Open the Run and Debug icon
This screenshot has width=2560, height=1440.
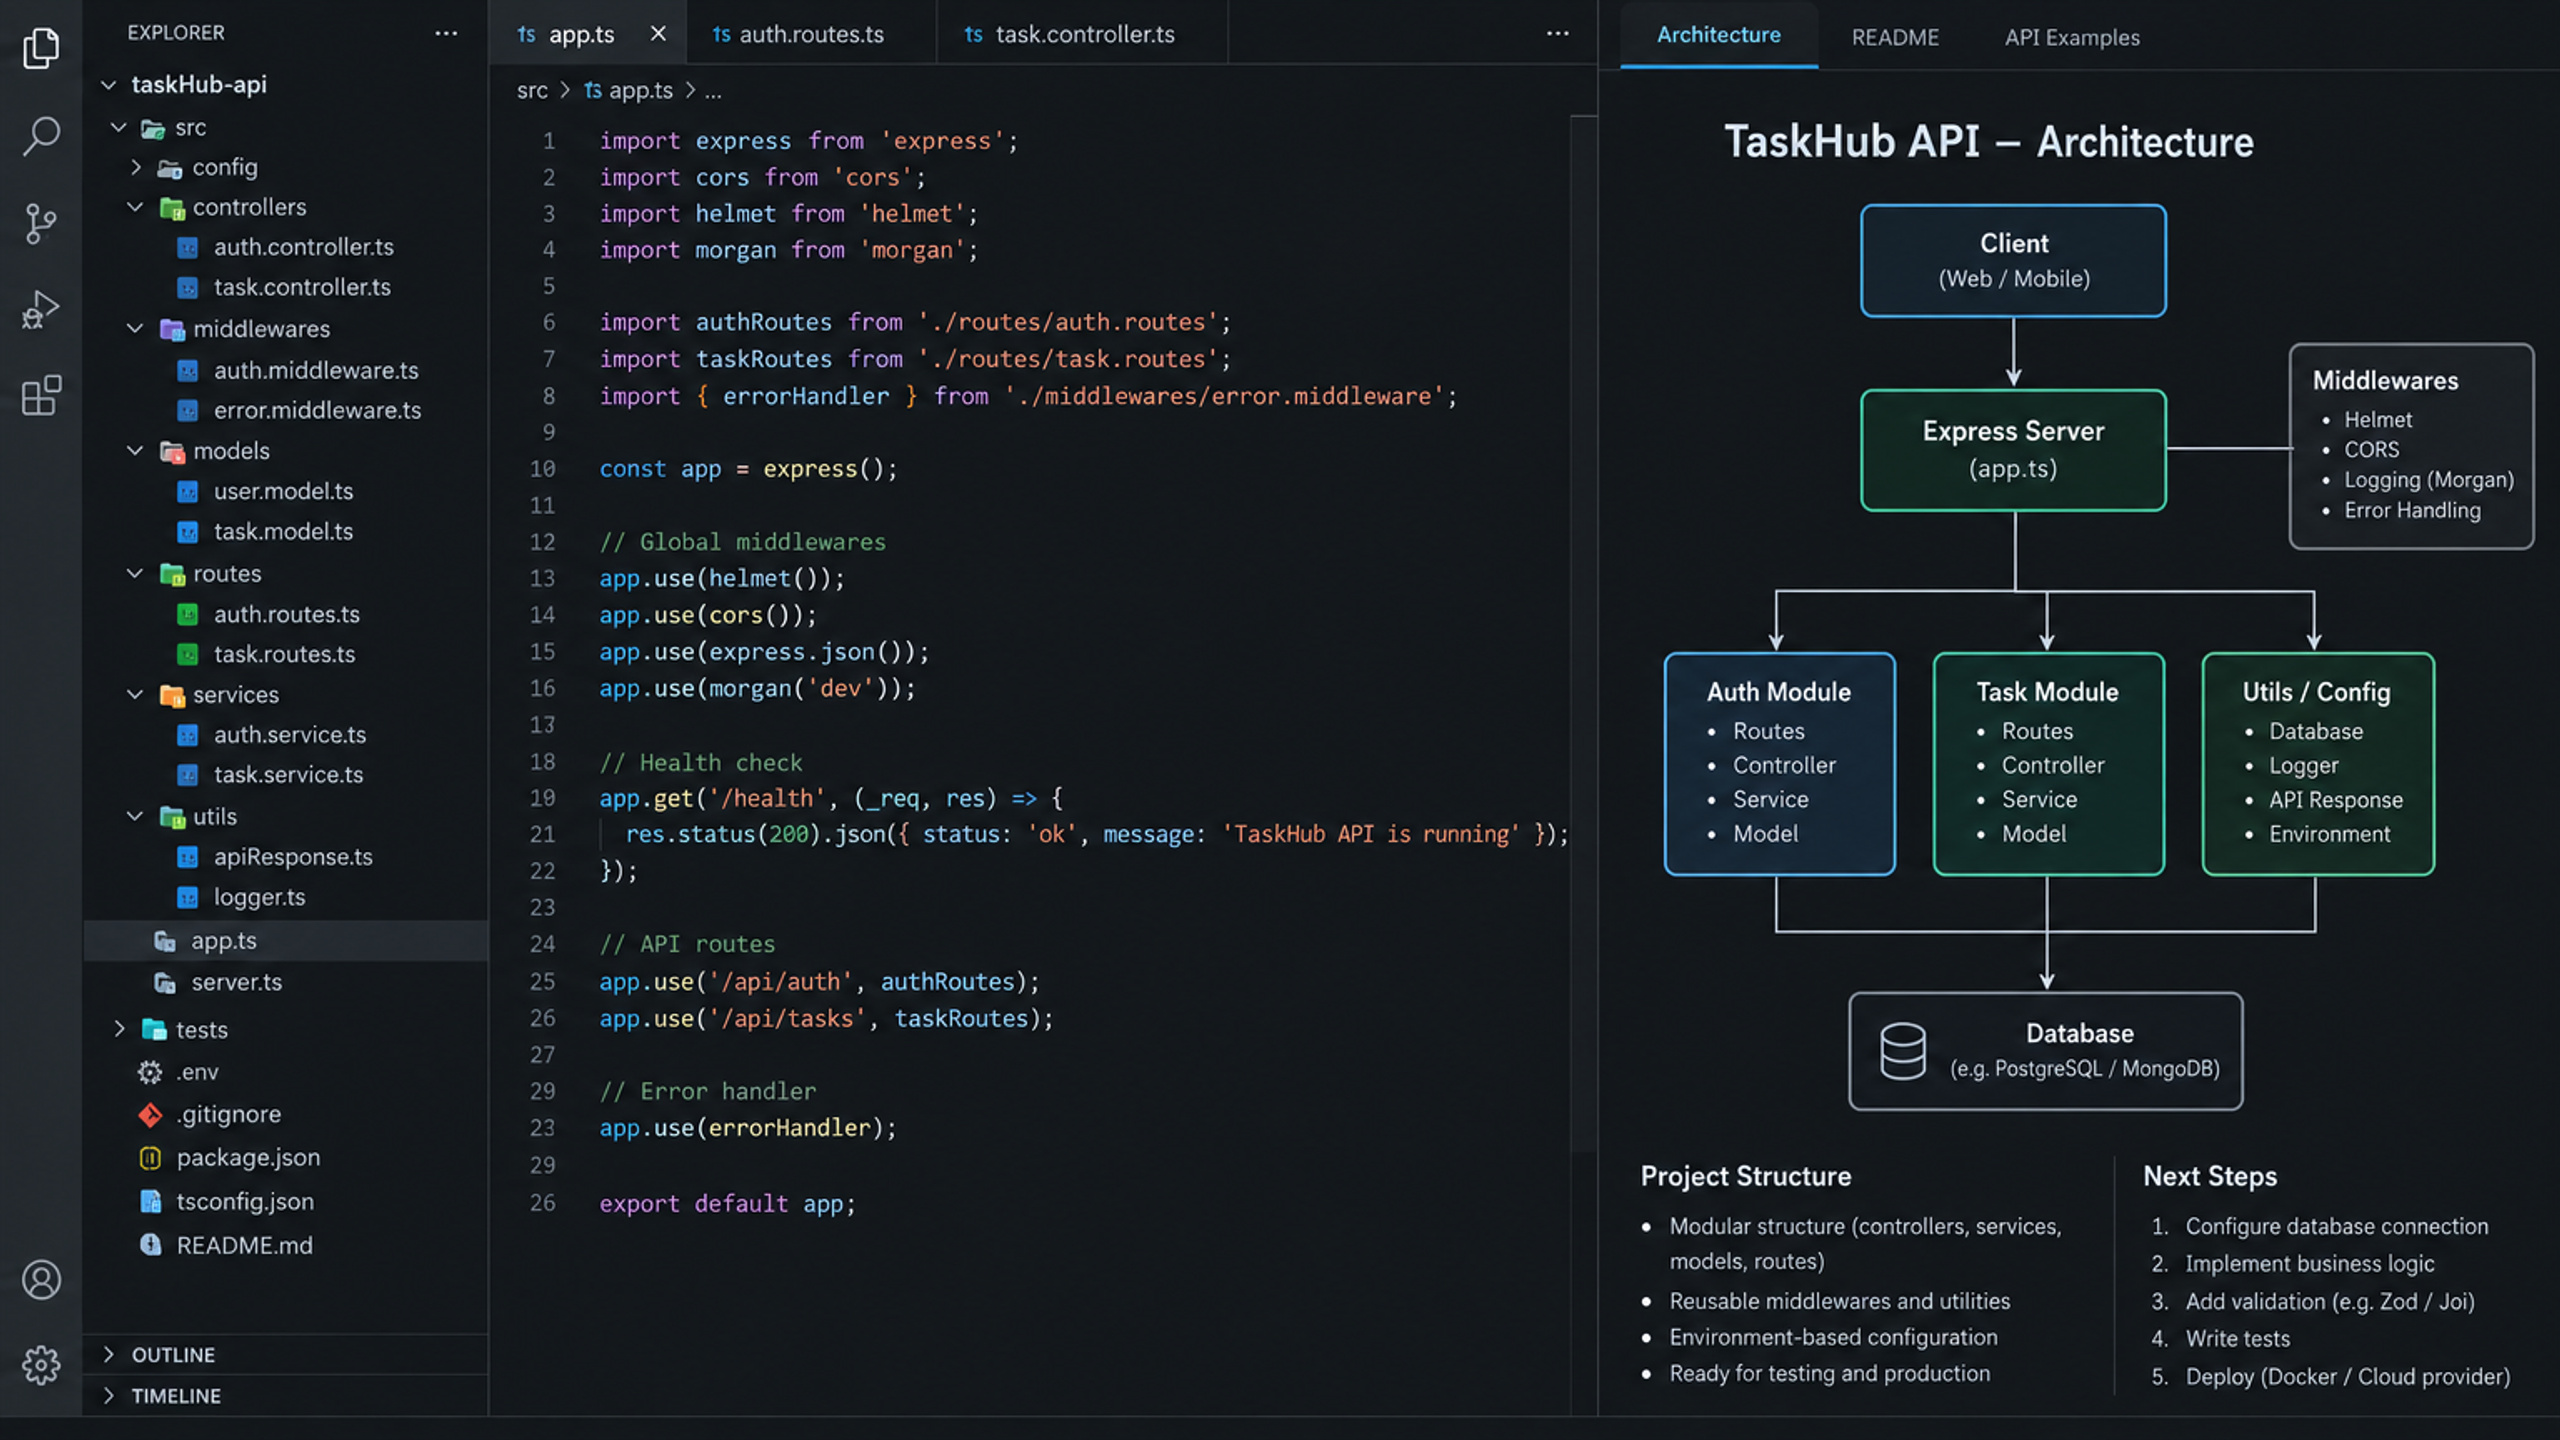click(x=41, y=309)
